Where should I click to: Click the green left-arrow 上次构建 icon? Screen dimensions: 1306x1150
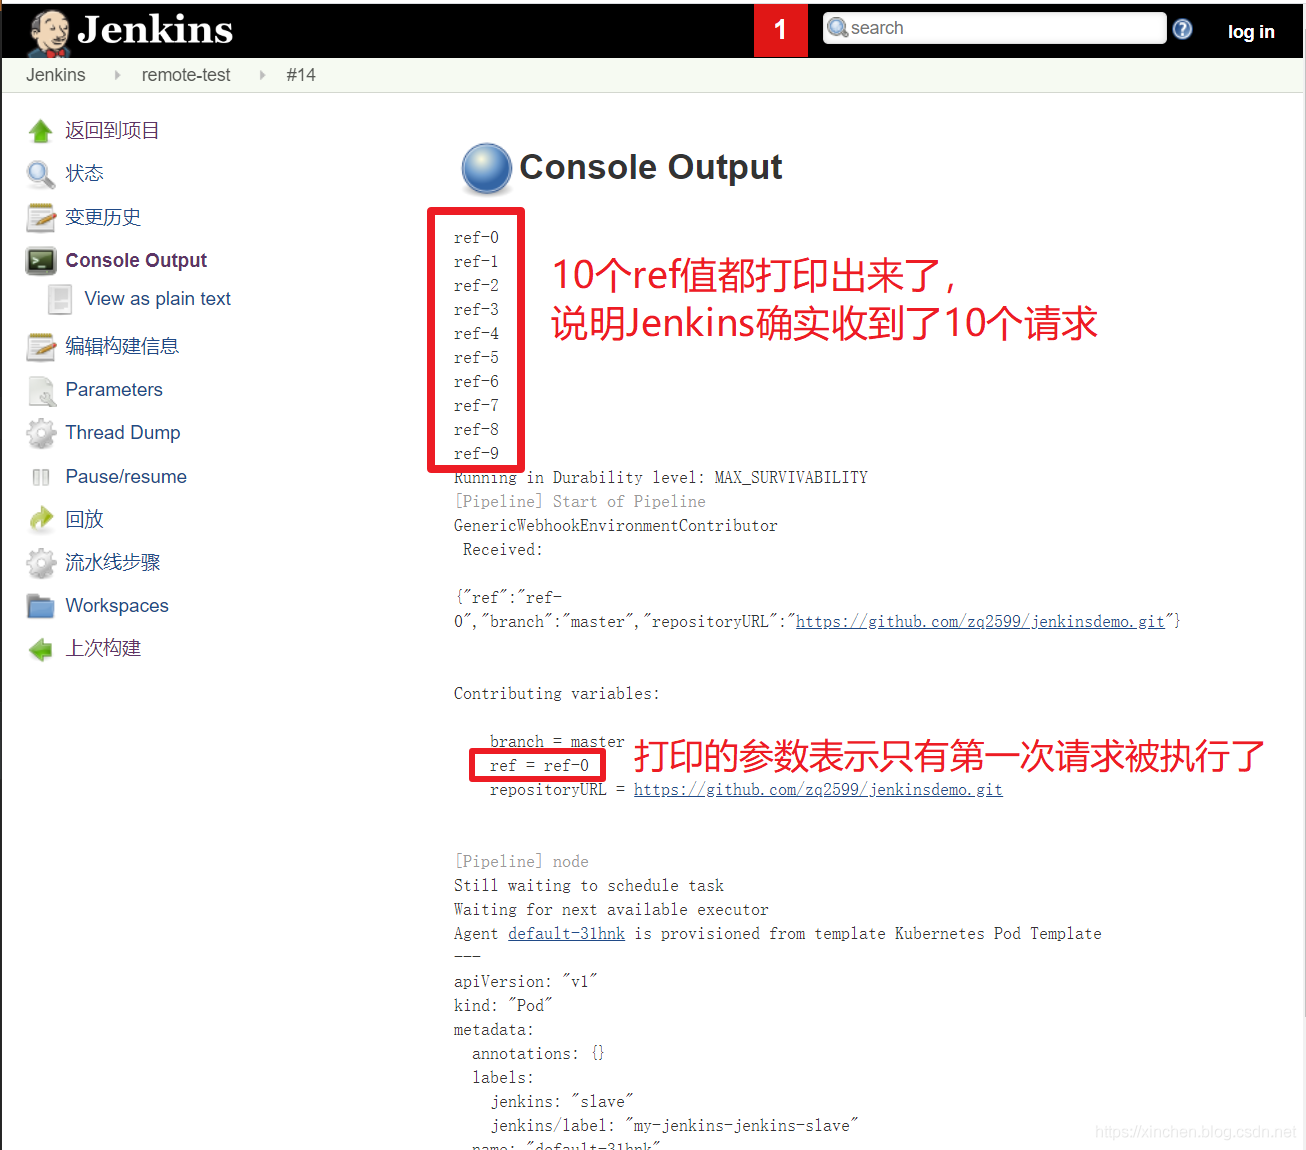tap(41, 650)
